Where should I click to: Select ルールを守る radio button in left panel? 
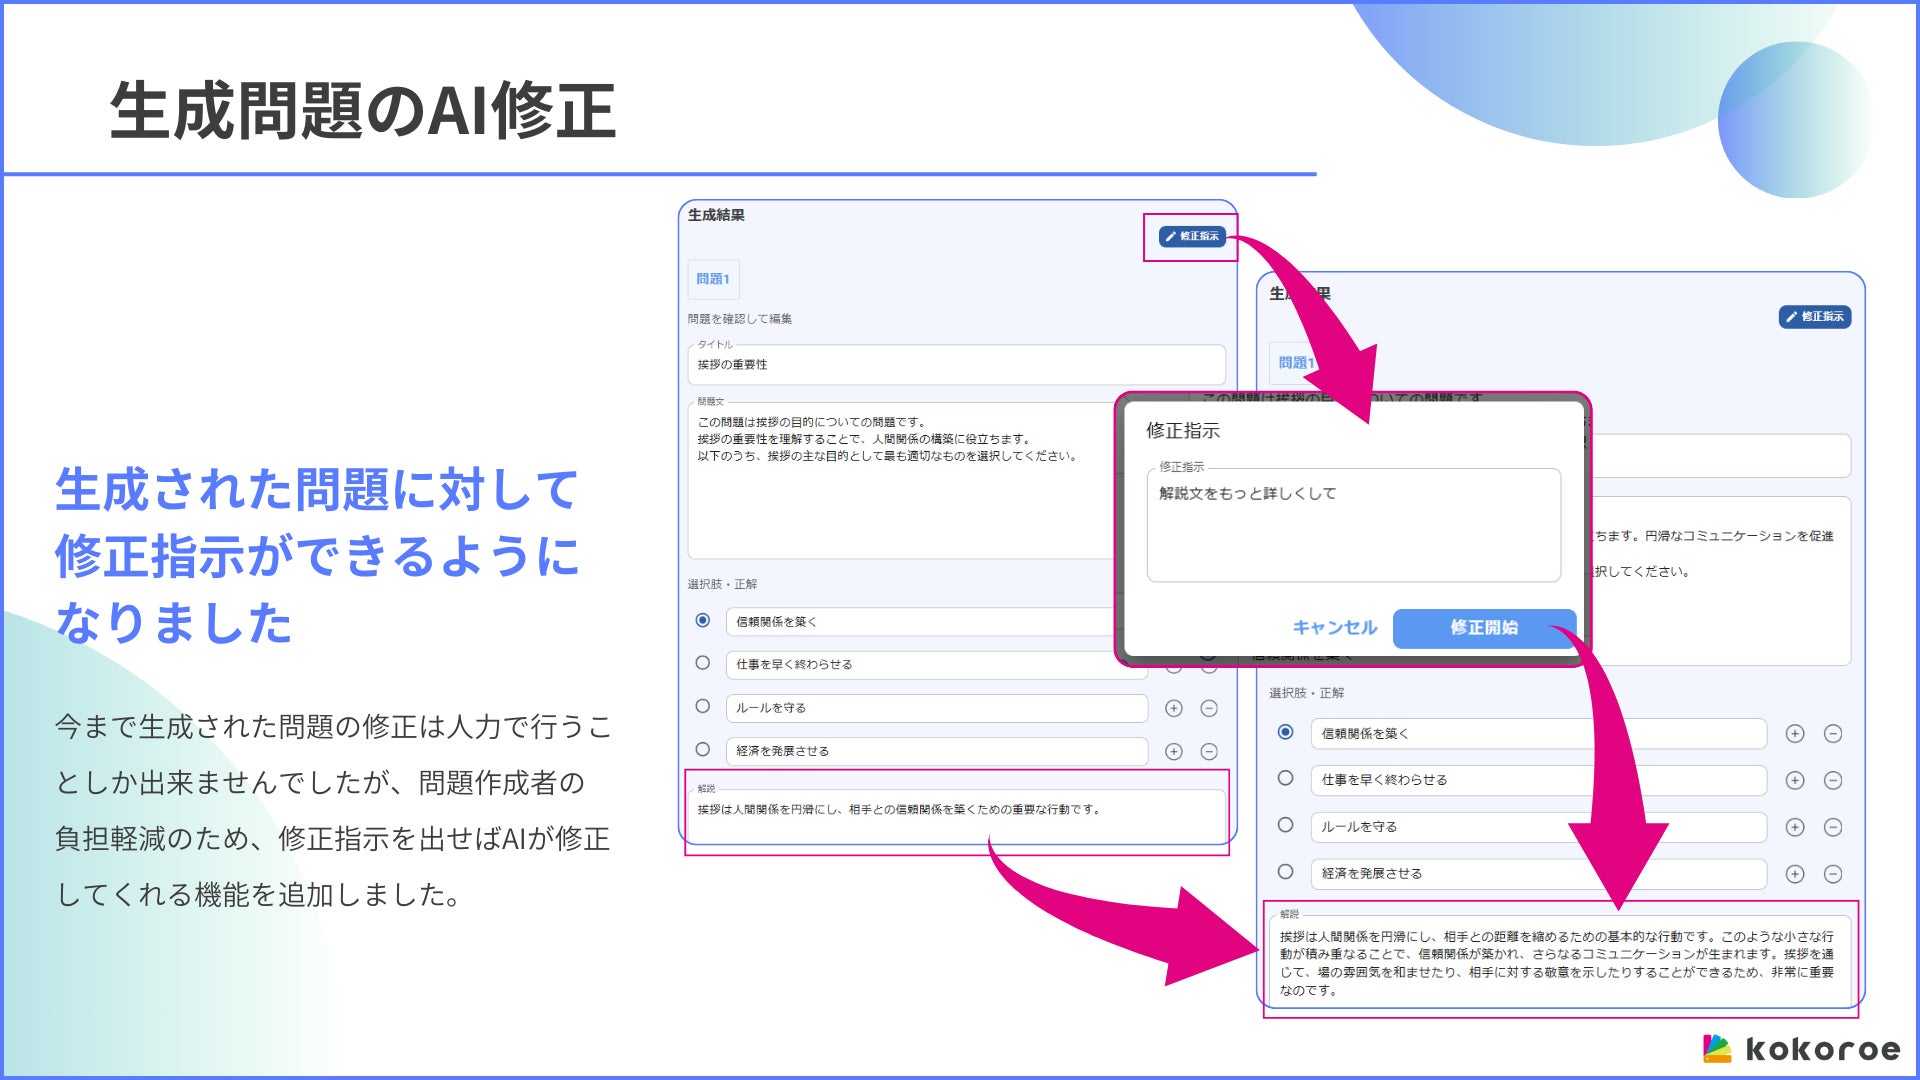[703, 706]
